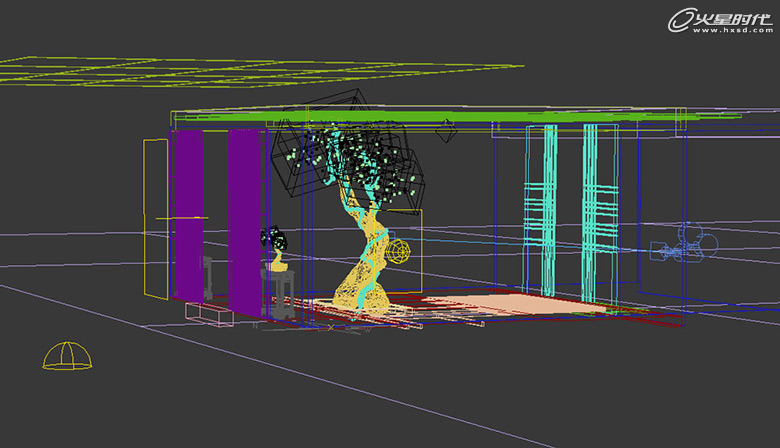Select the small bonsai plant on stool
This screenshot has height=448, width=780.
click(x=275, y=249)
